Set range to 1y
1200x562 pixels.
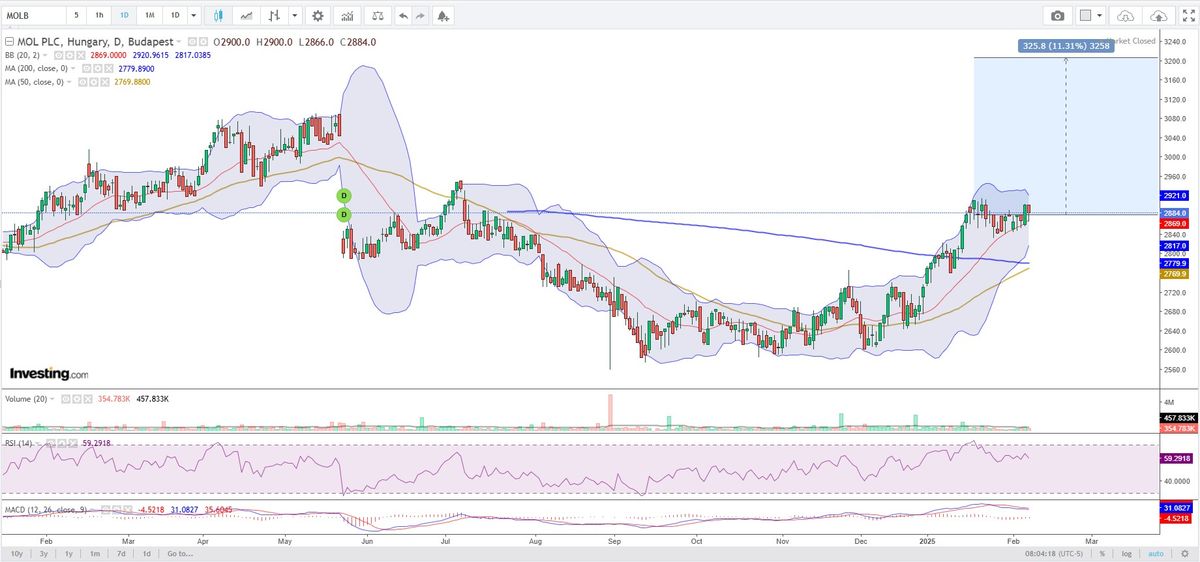coord(68,553)
